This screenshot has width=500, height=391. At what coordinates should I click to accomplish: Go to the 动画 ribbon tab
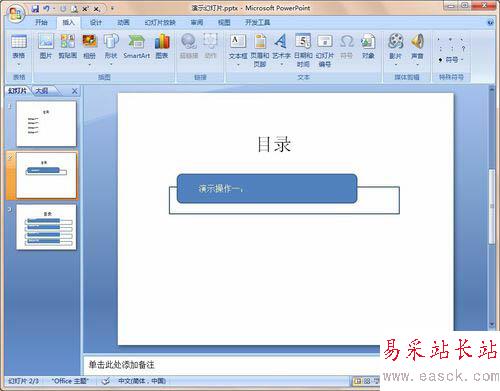click(x=123, y=22)
